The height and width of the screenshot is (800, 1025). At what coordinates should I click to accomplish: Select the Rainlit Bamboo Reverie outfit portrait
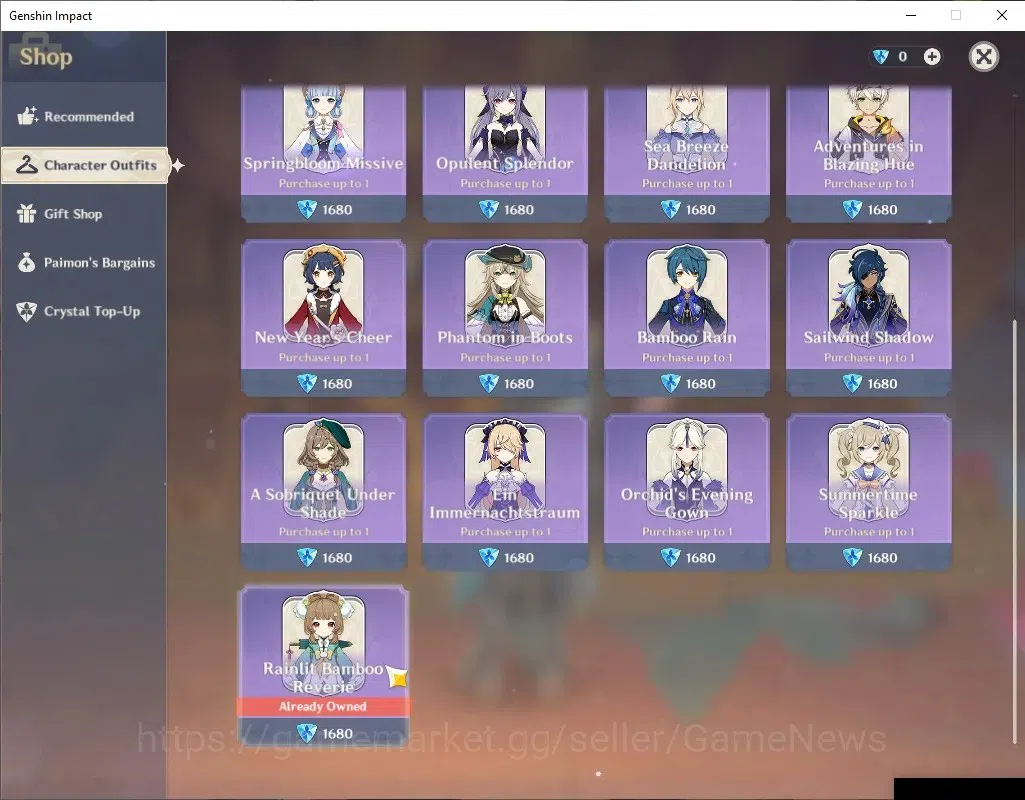[x=324, y=644]
